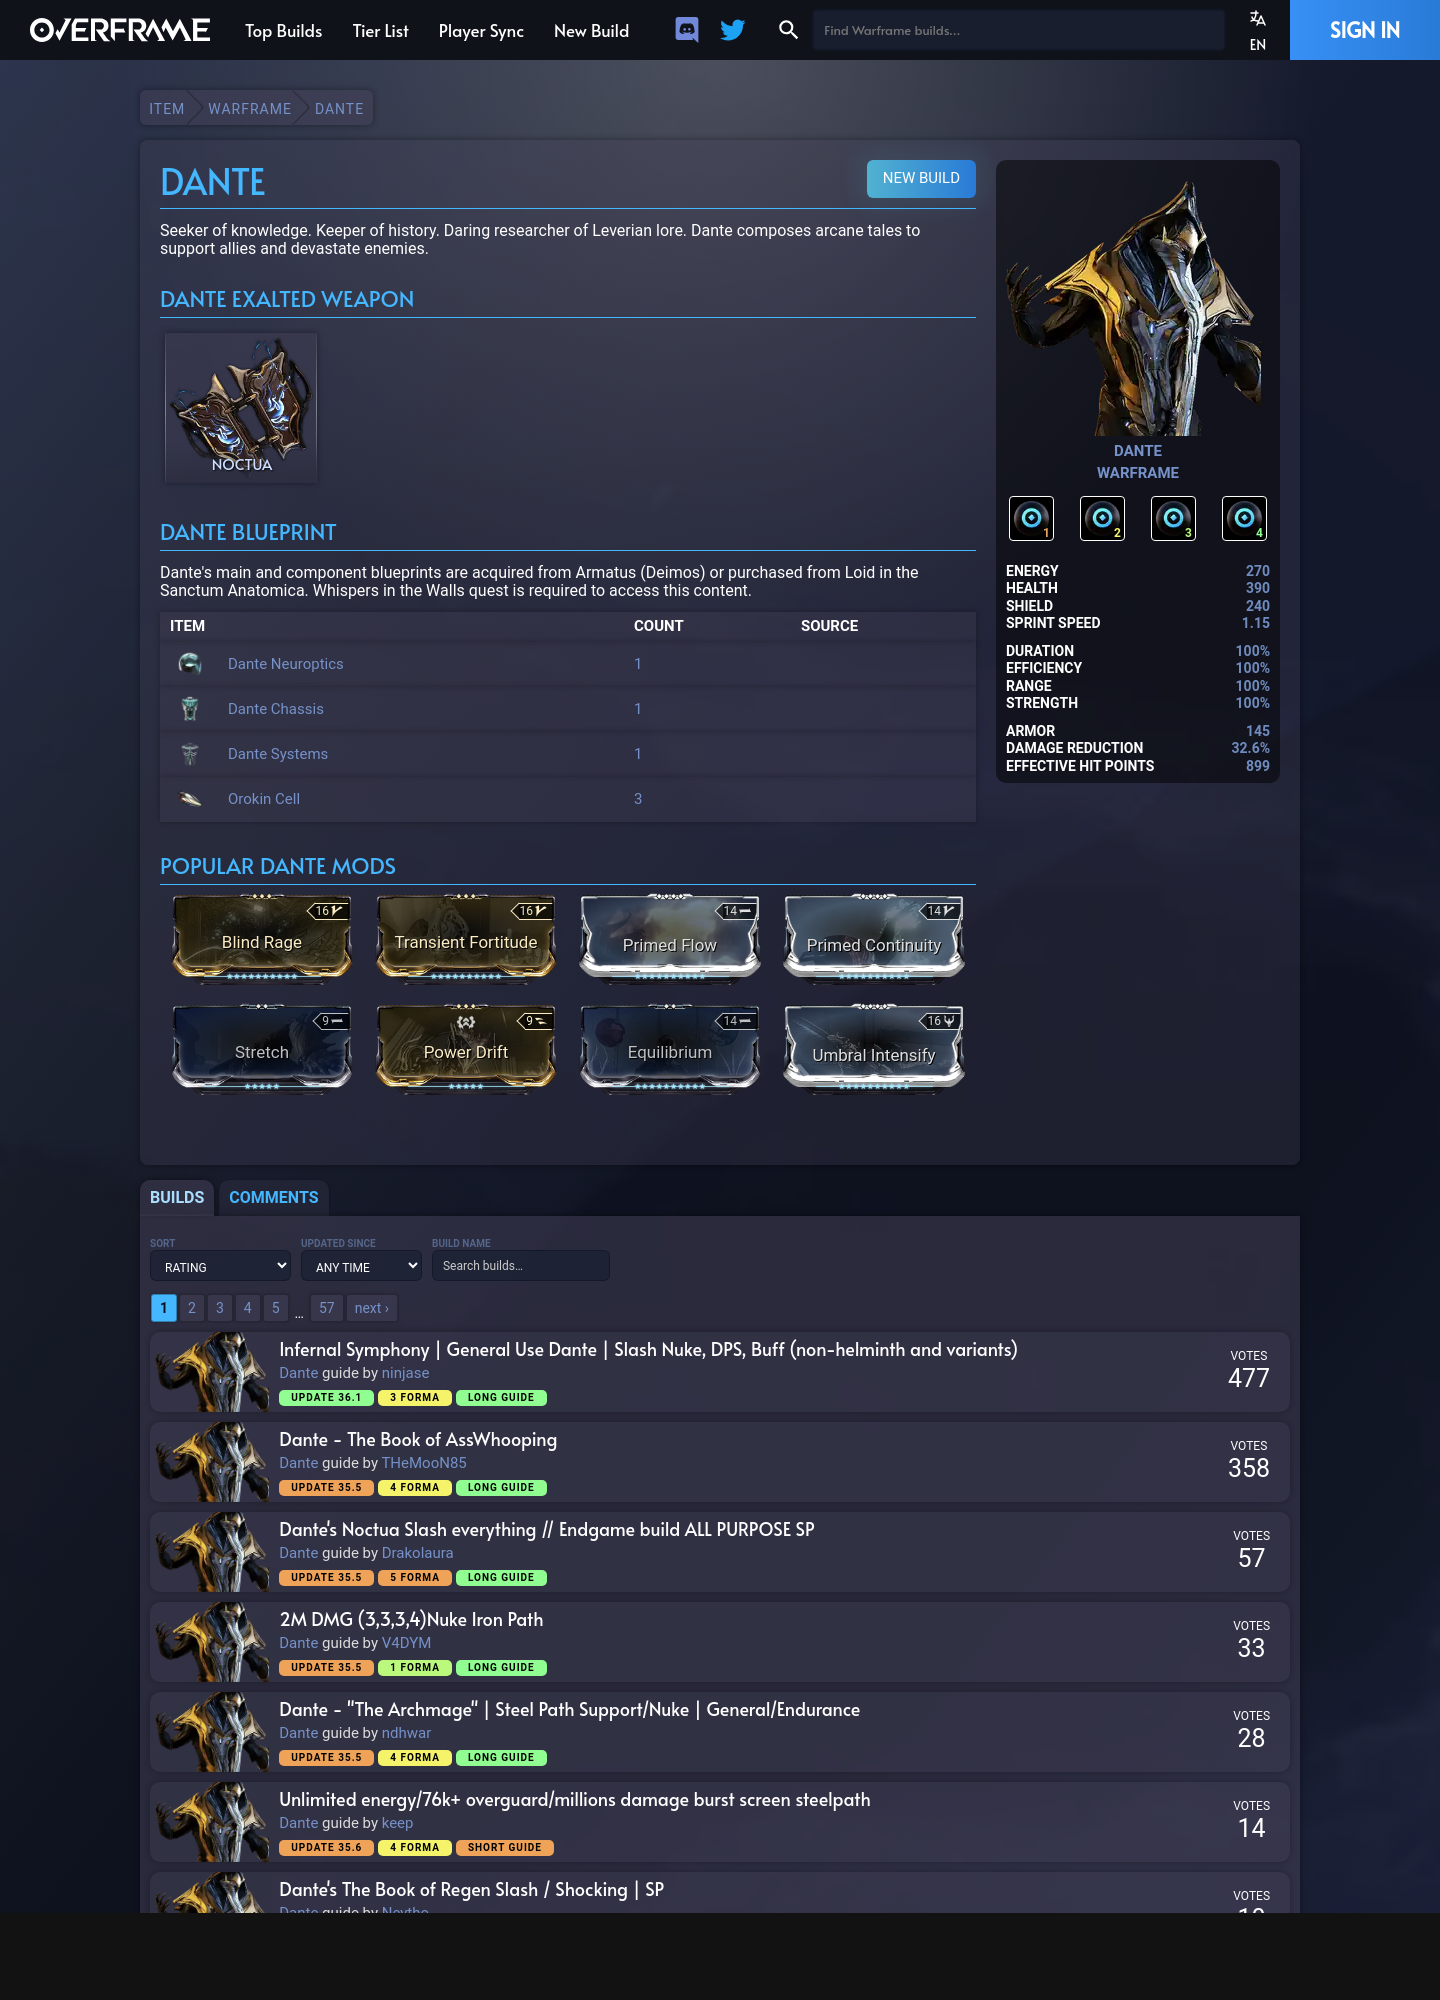Viewport: 1440px width, 2000px height.
Task: Open the Sort by Rating dropdown
Action: coord(220,1266)
